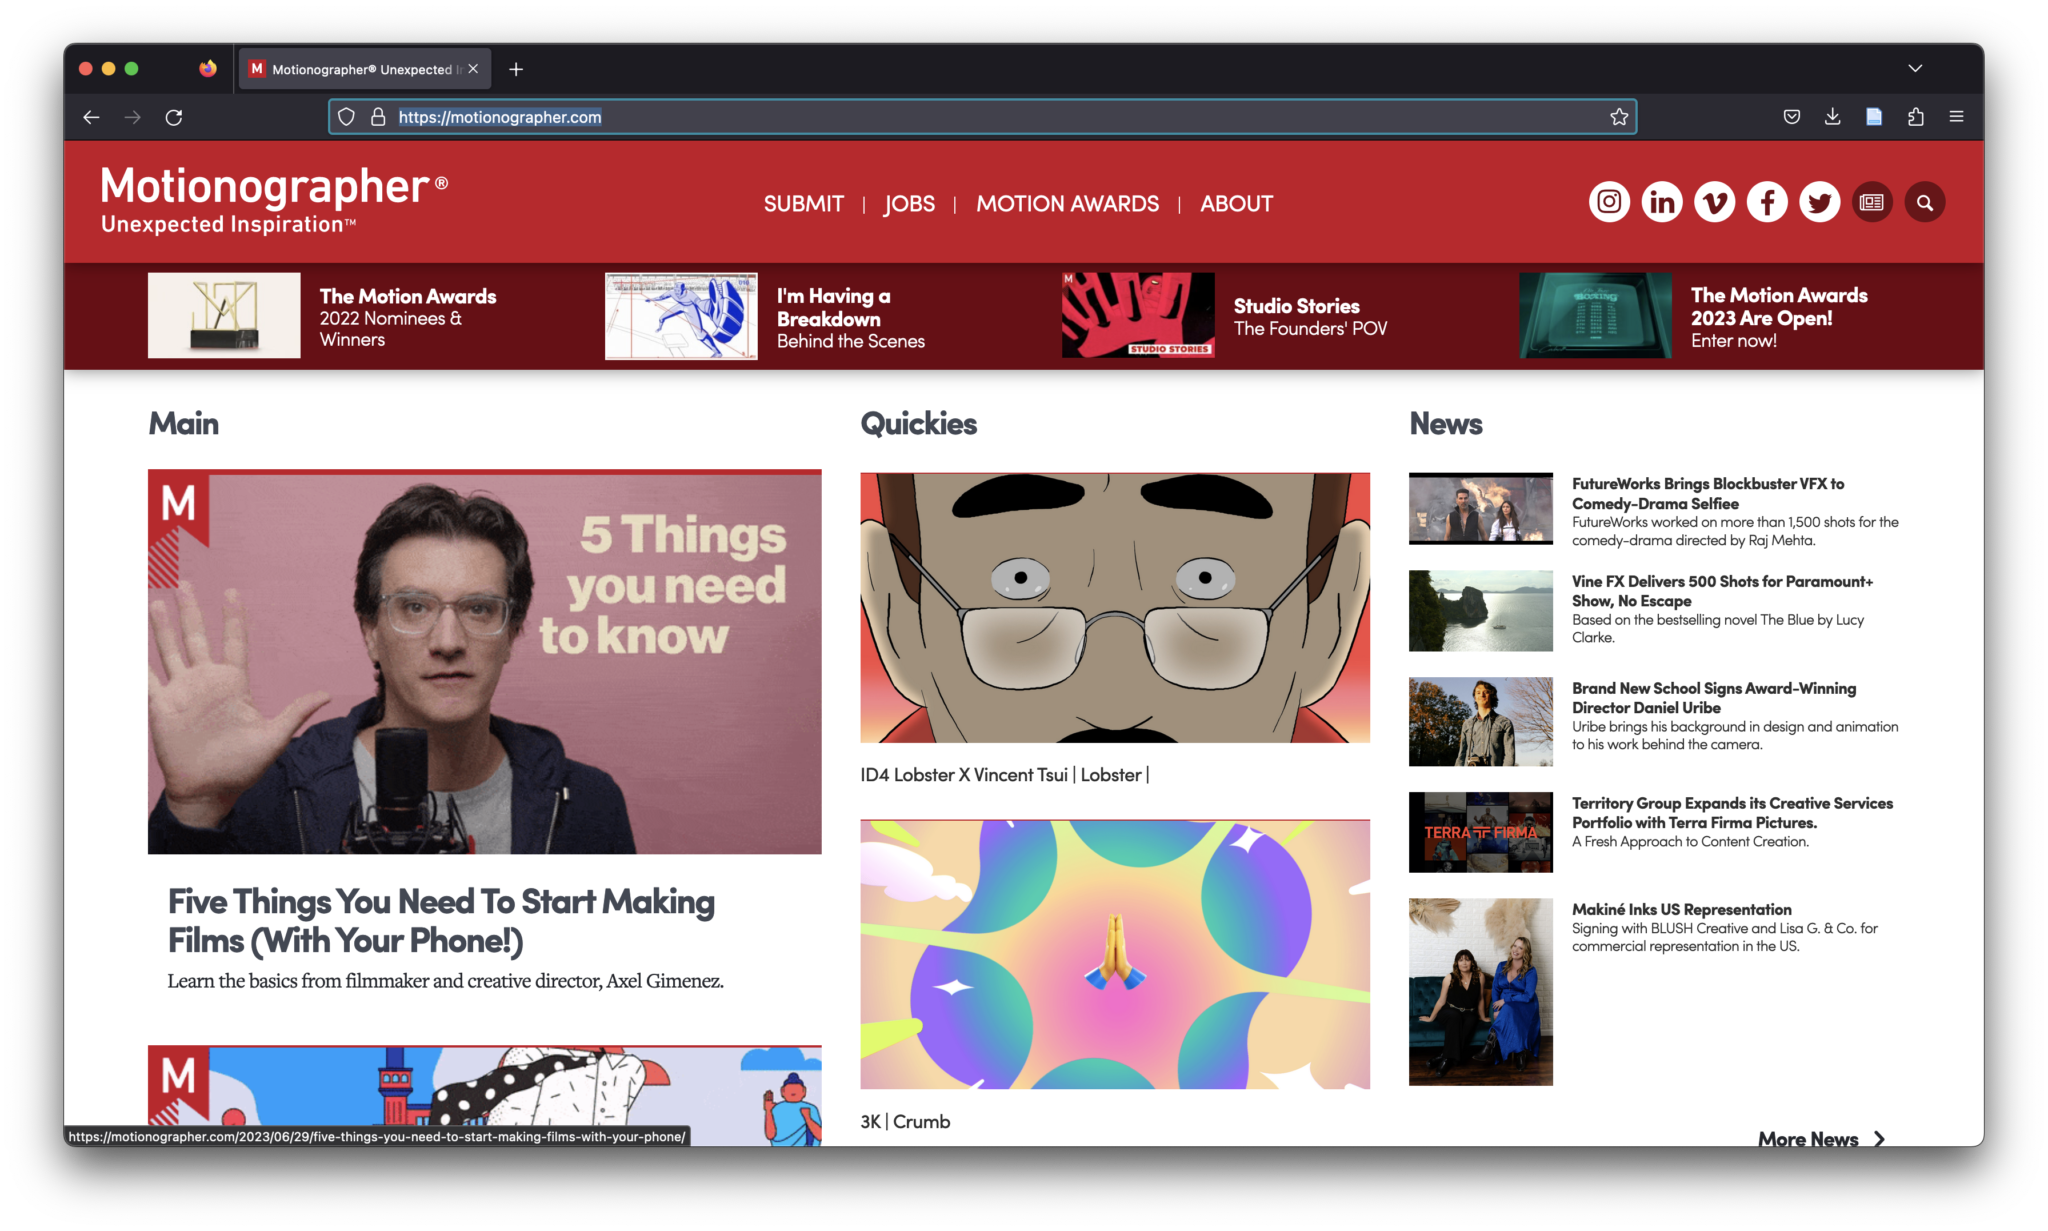
Task: Open Motionographer's Instagram page
Action: [x=1609, y=203]
